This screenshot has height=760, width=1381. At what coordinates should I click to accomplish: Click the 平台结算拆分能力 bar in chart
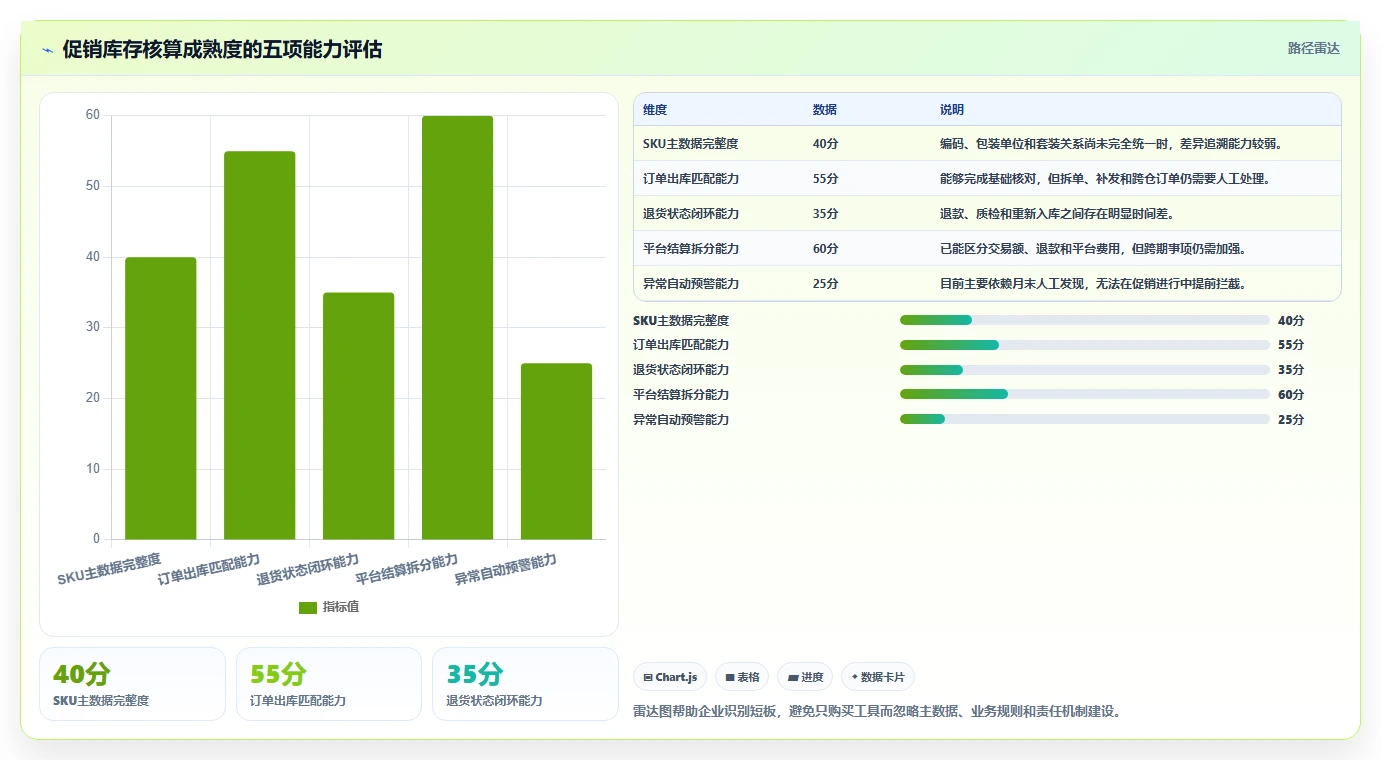click(x=457, y=328)
